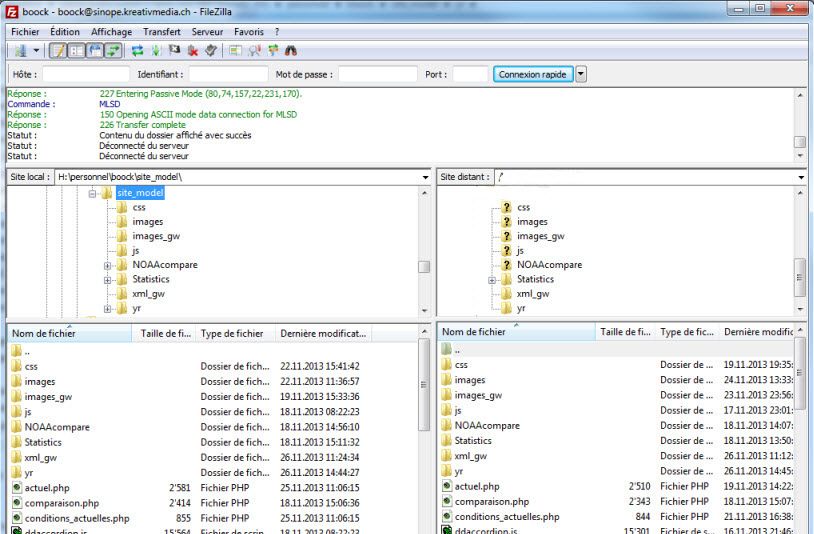Open the quick connect history dropdown
The image size is (814, 534).
click(581, 74)
